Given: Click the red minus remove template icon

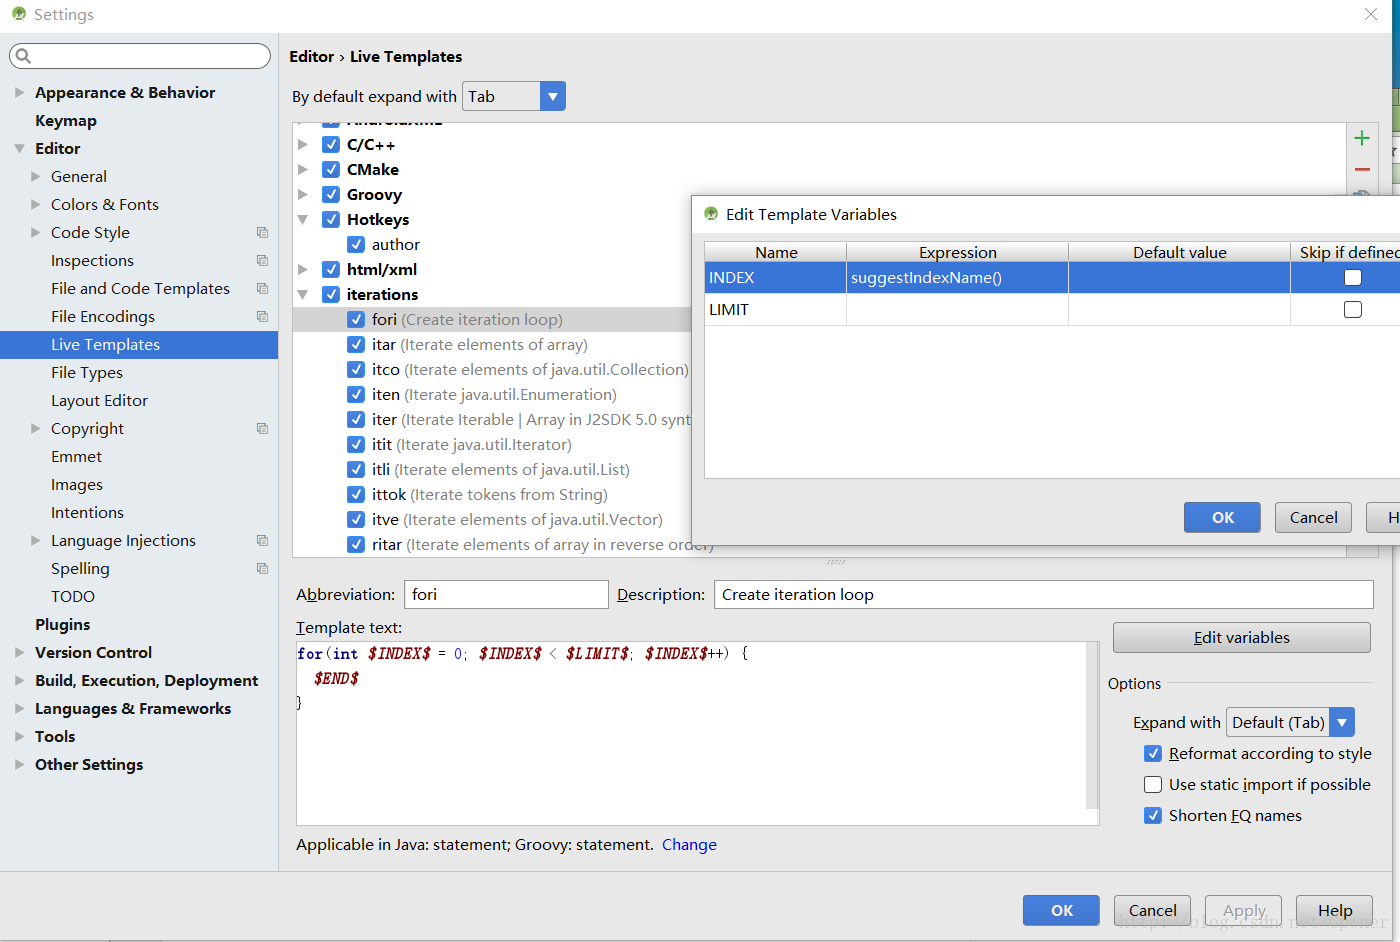Looking at the screenshot, I should [x=1362, y=169].
